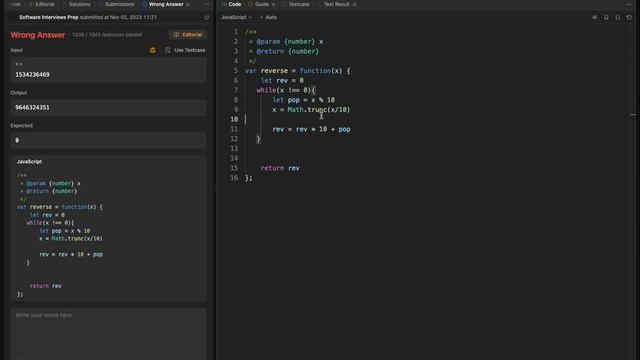Screen dimensions: 640x360
Task: Click the red Wrong Answer heading
Action: click(38, 35)
